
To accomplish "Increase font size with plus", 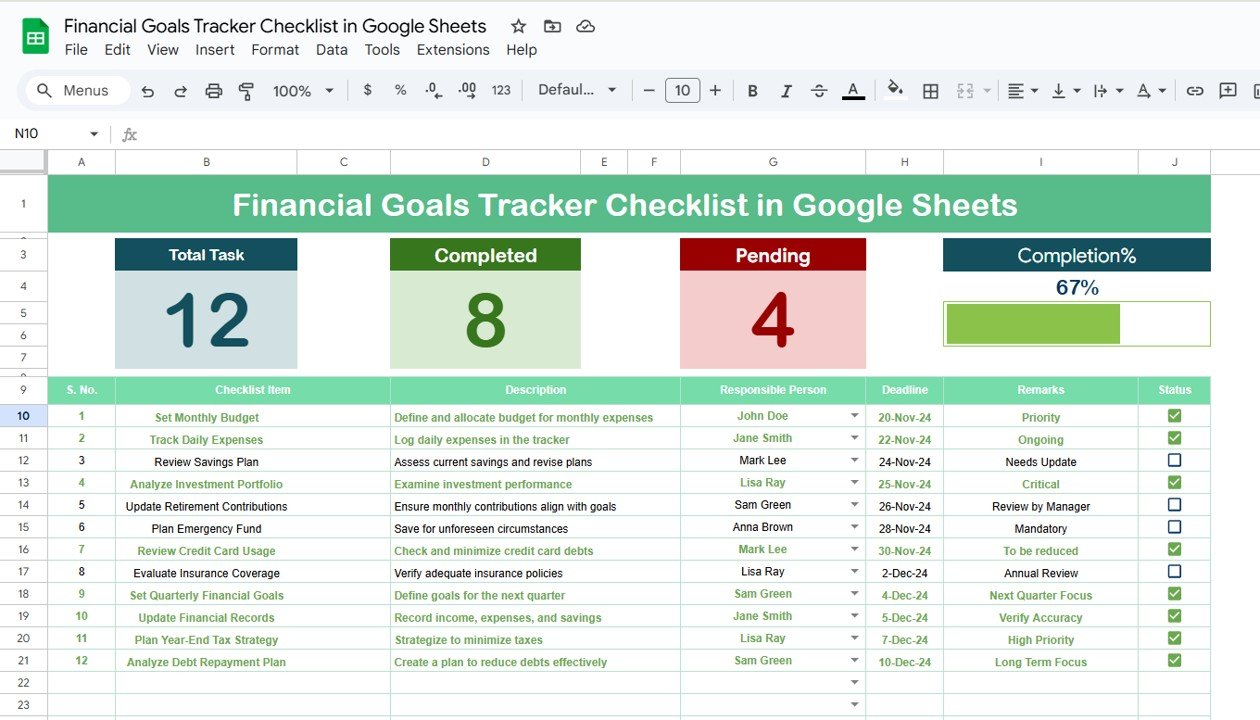I will tap(715, 90).
